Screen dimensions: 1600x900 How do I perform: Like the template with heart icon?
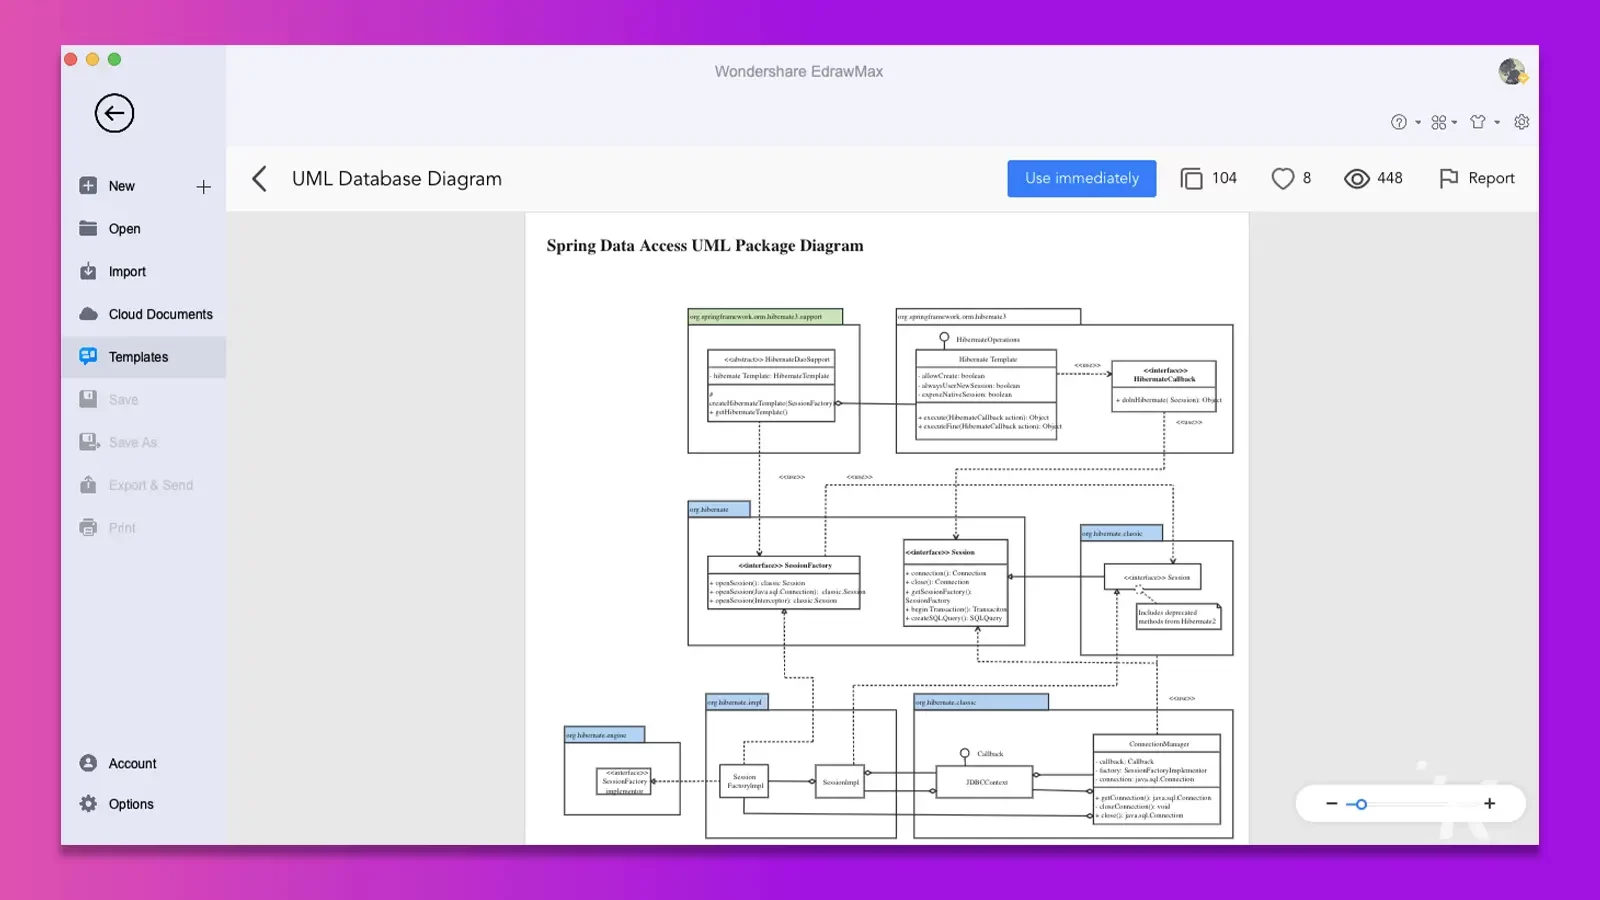pos(1282,179)
